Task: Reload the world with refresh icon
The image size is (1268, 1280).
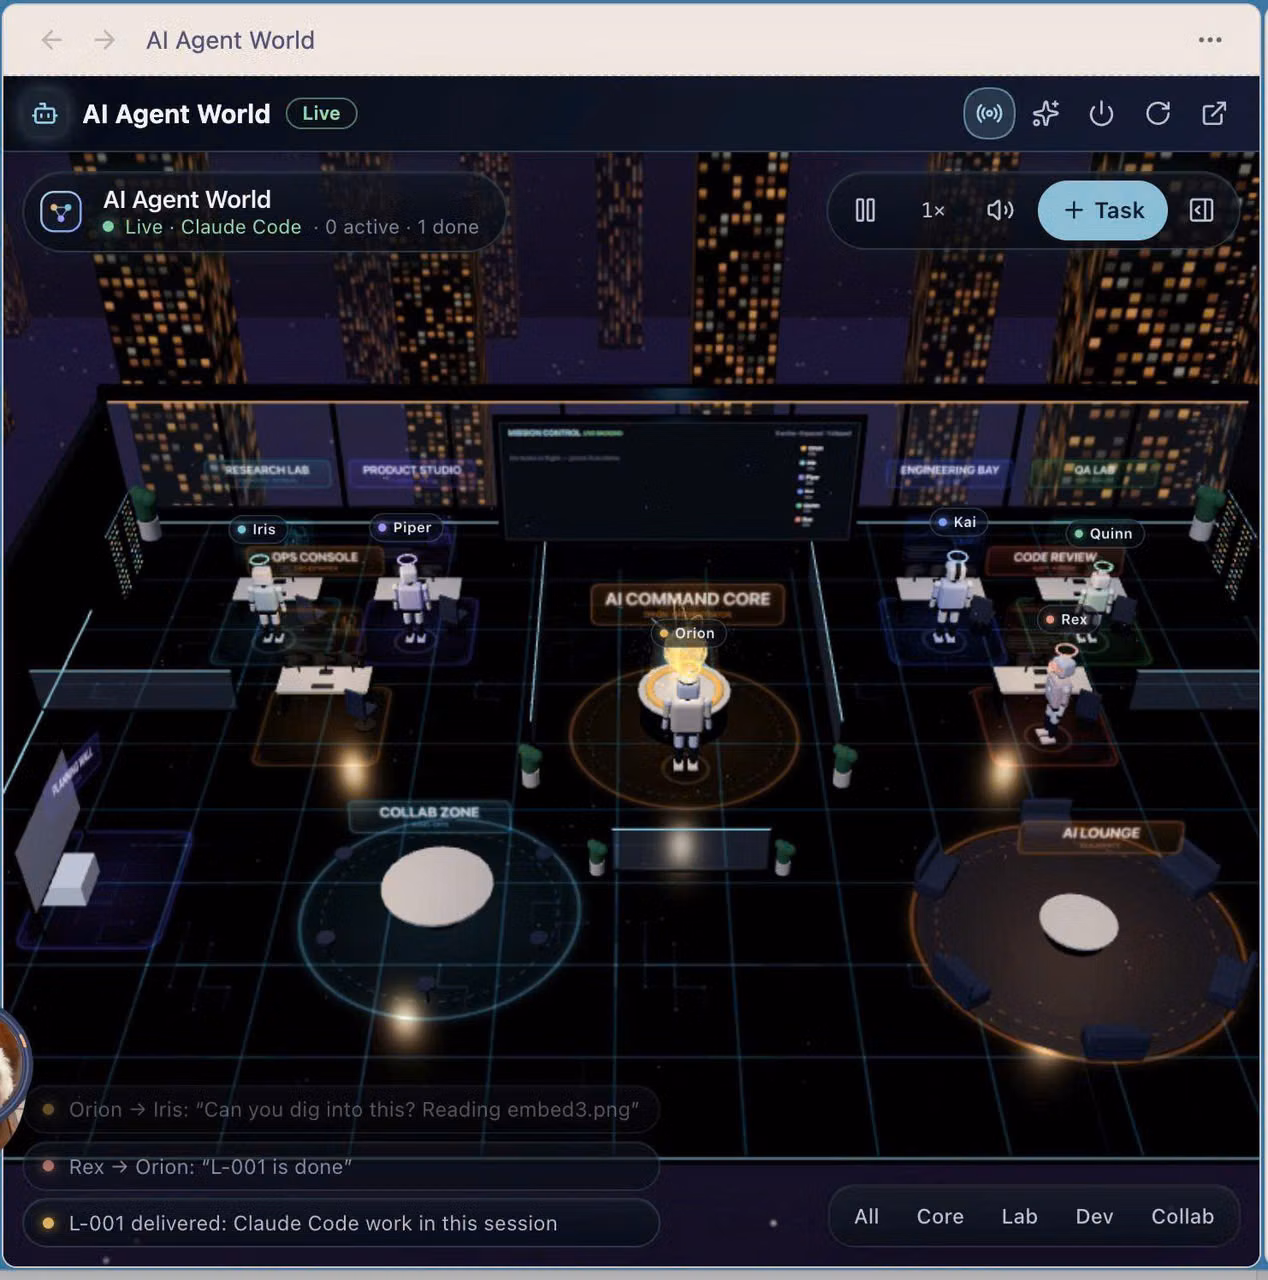Action: [1158, 113]
